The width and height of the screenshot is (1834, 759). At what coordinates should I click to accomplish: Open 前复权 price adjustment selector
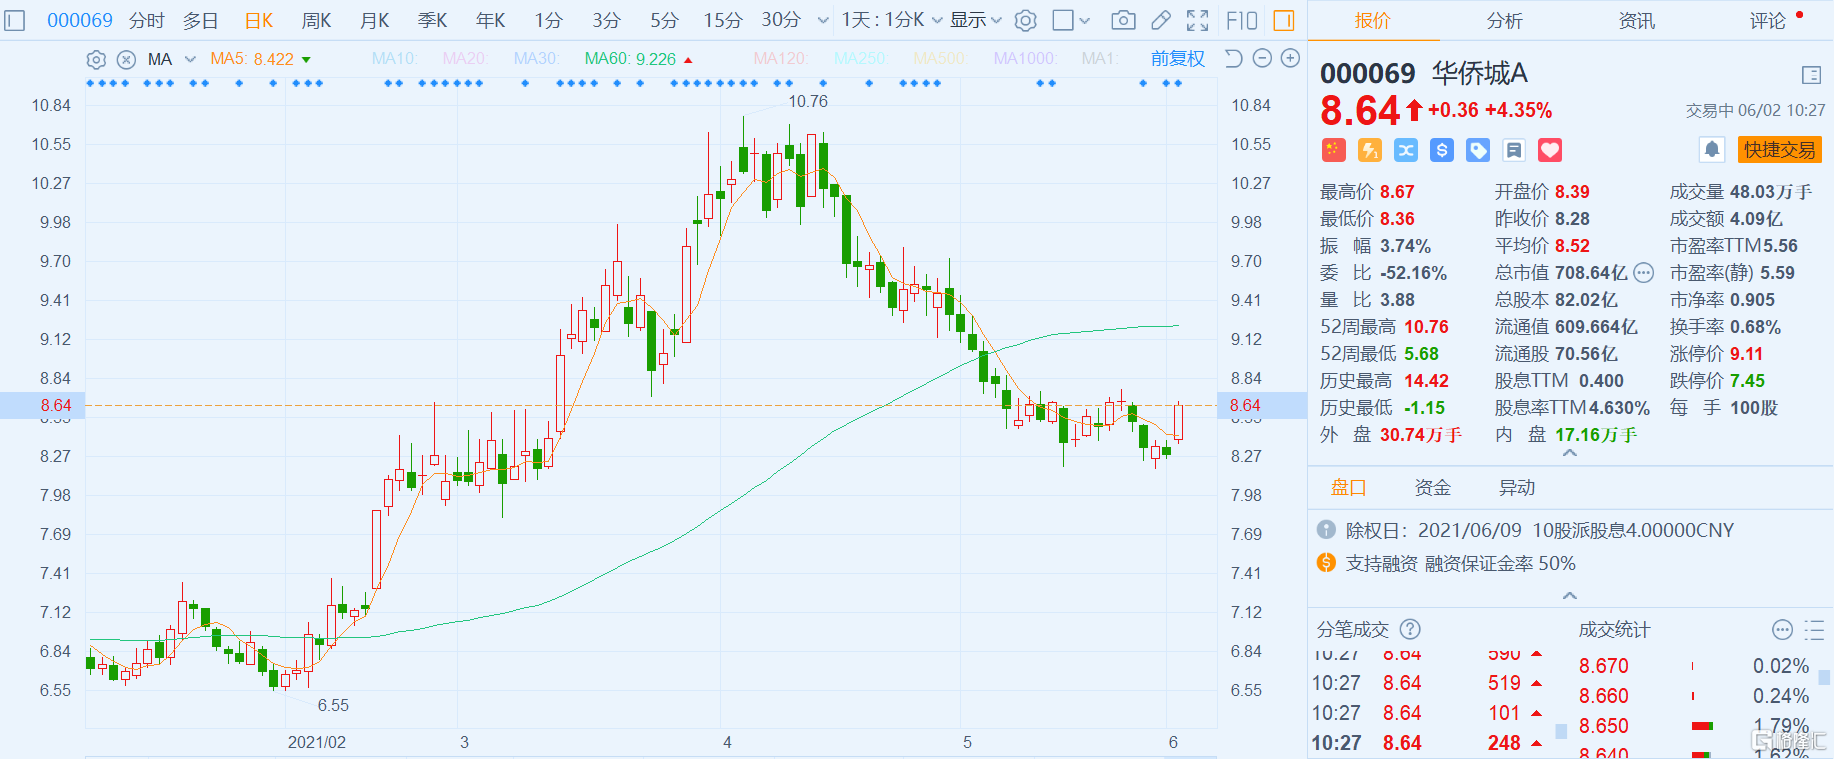(1177, 58)
